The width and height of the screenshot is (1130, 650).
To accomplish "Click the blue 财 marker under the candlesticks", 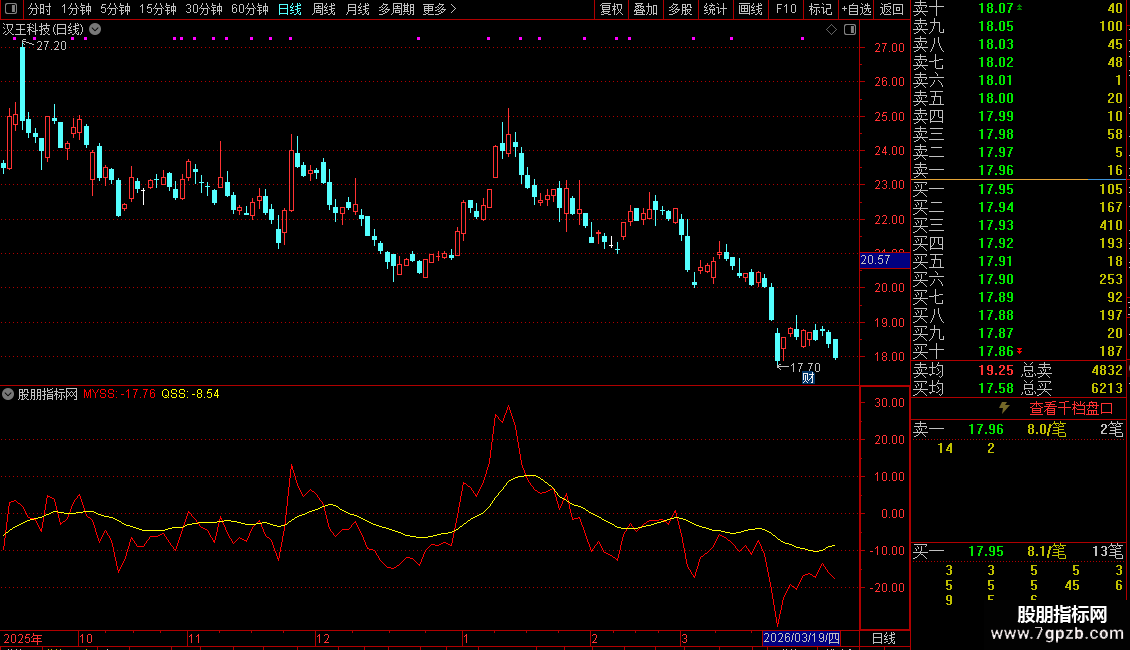I will point(808,378).
